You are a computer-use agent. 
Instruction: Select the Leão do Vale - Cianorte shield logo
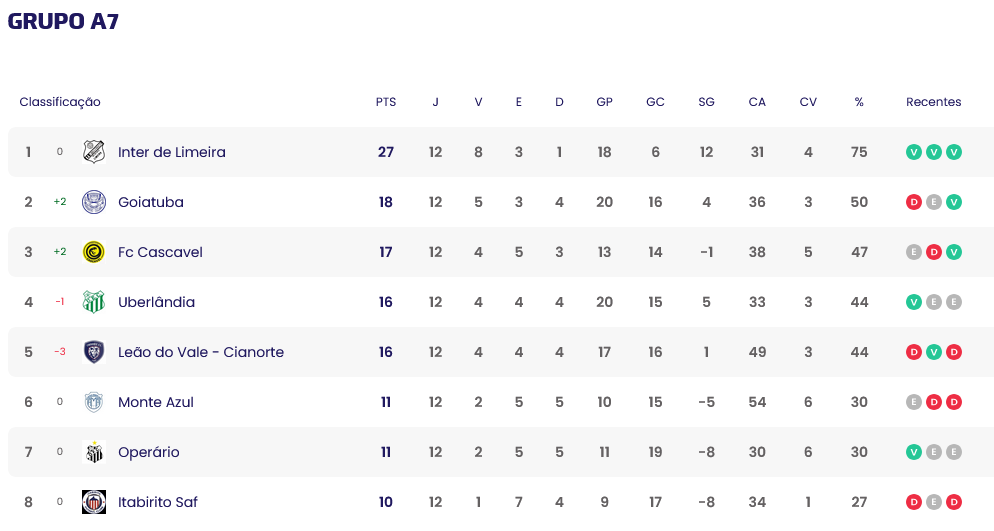click(x=94, y=352)
